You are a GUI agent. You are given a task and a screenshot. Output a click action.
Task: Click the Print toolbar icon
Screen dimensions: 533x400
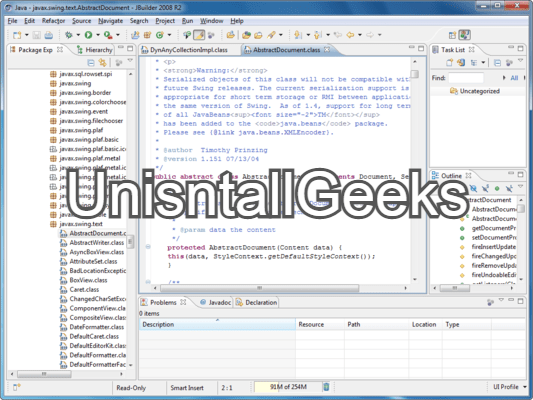click(49, 35)
